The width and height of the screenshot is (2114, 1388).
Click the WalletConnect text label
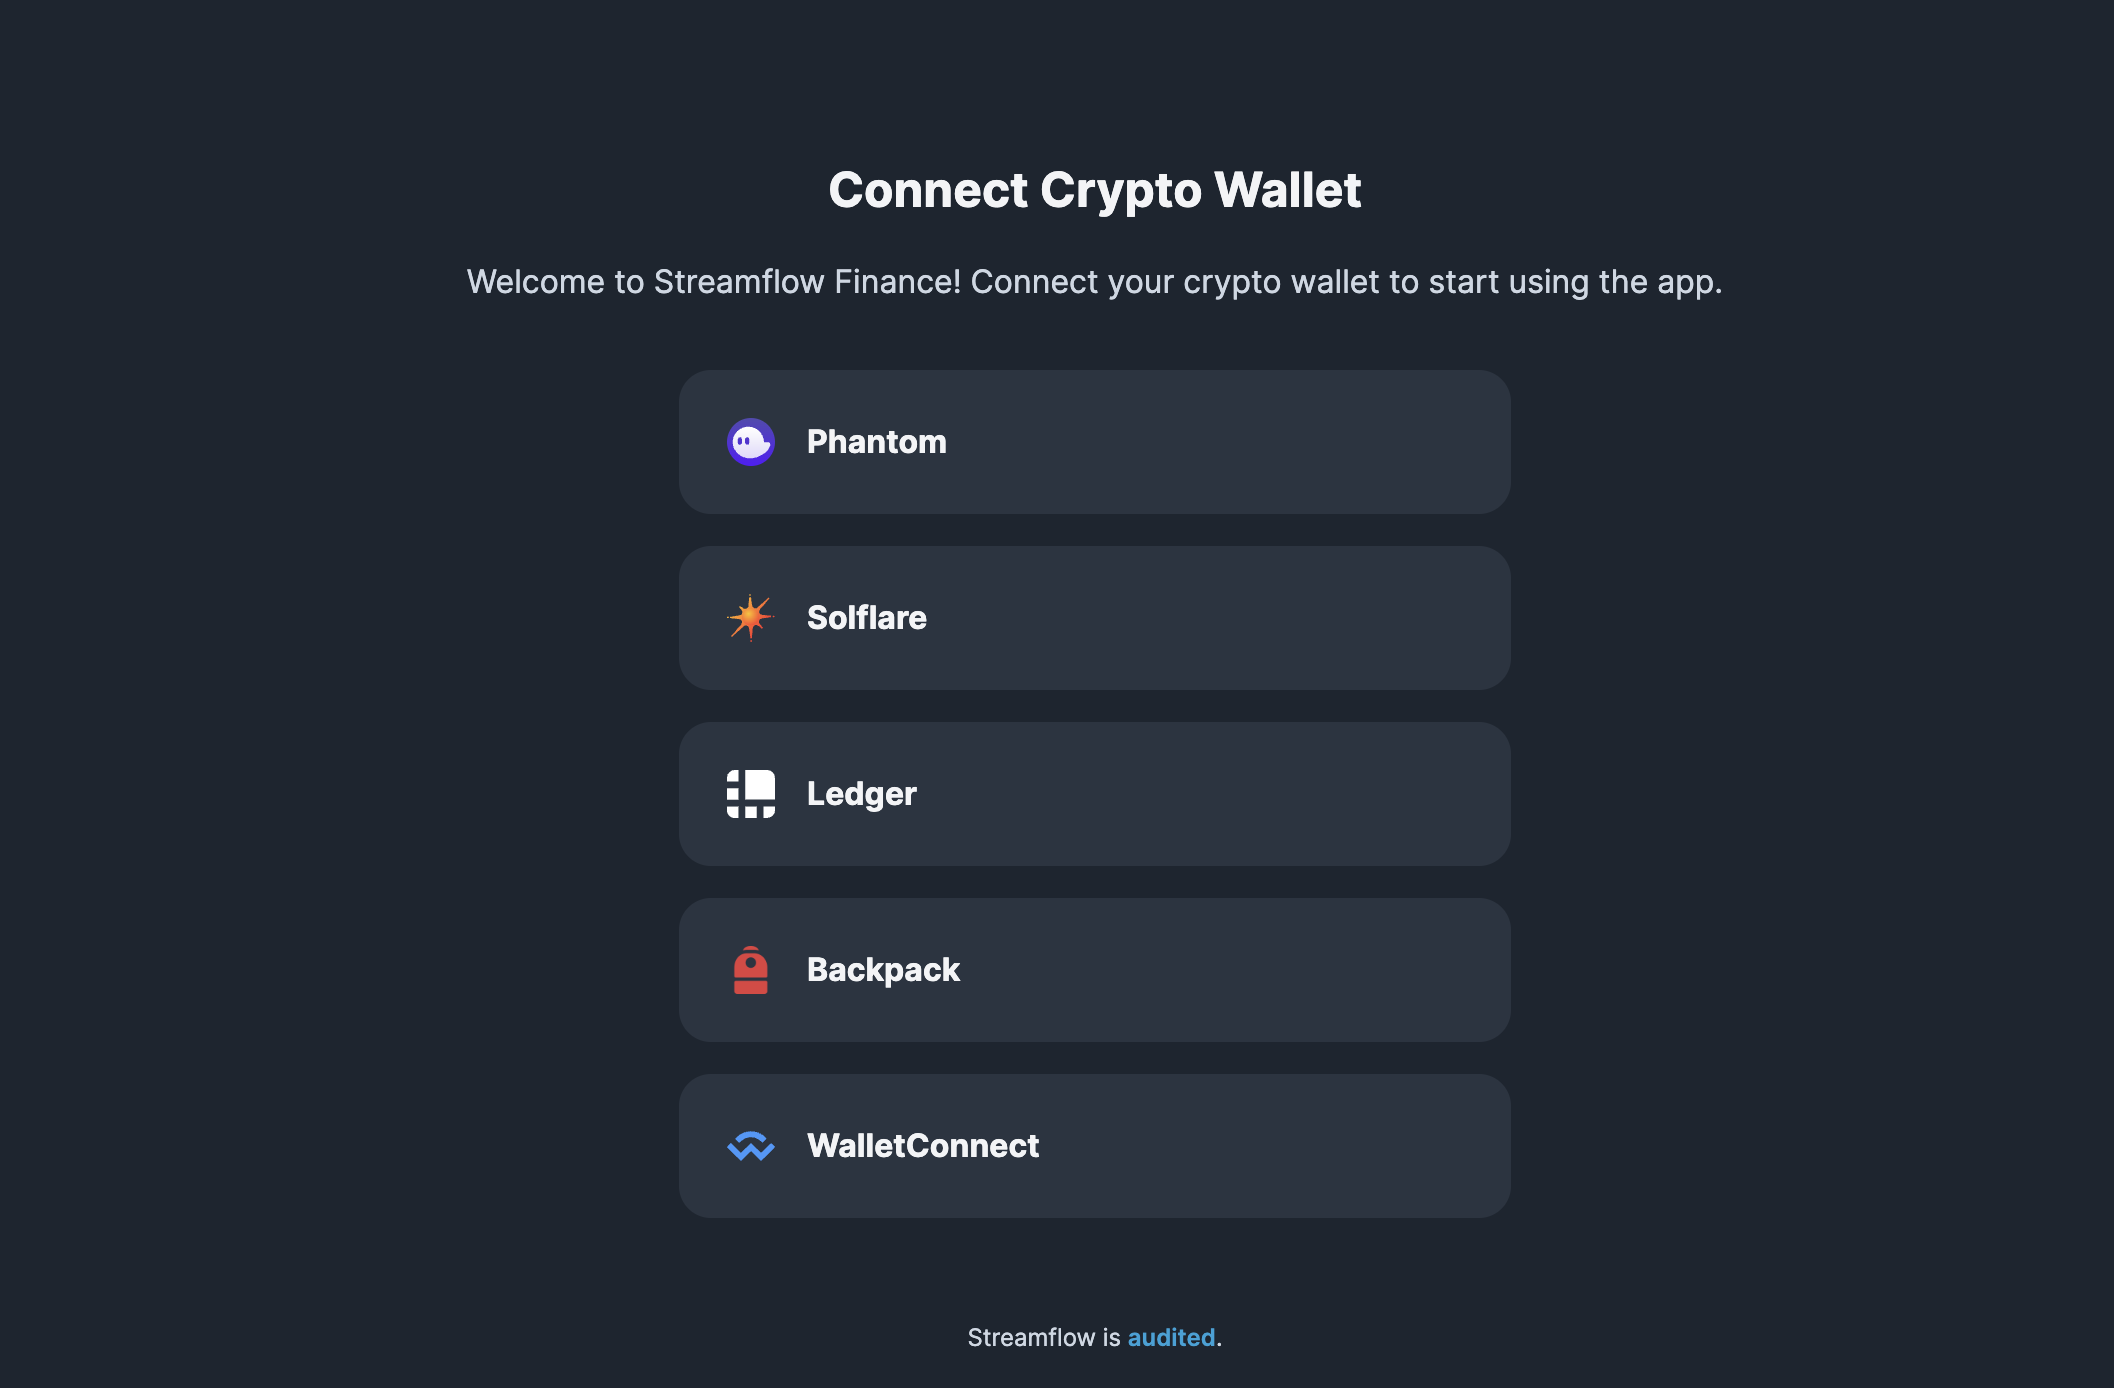(923, 1146)
